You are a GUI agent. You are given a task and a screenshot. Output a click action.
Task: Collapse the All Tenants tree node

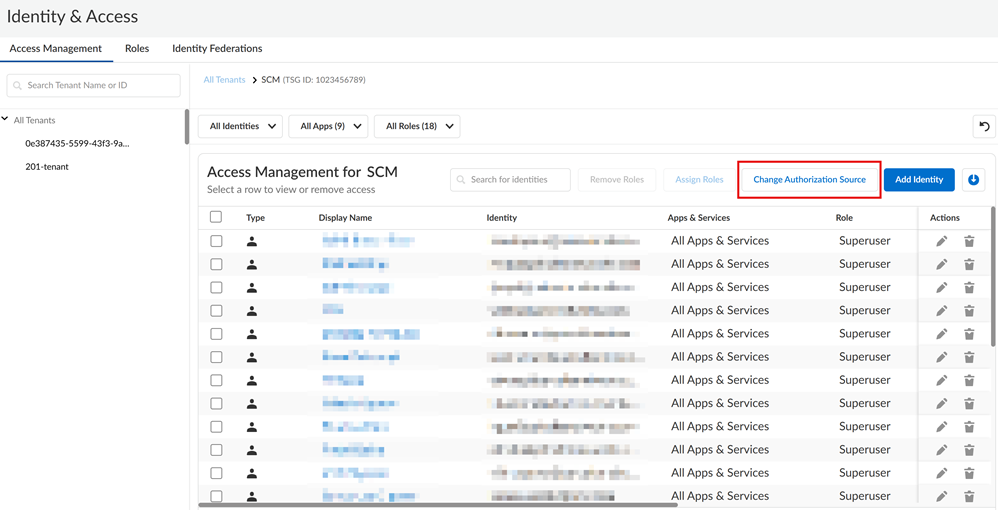click(6, 120)
